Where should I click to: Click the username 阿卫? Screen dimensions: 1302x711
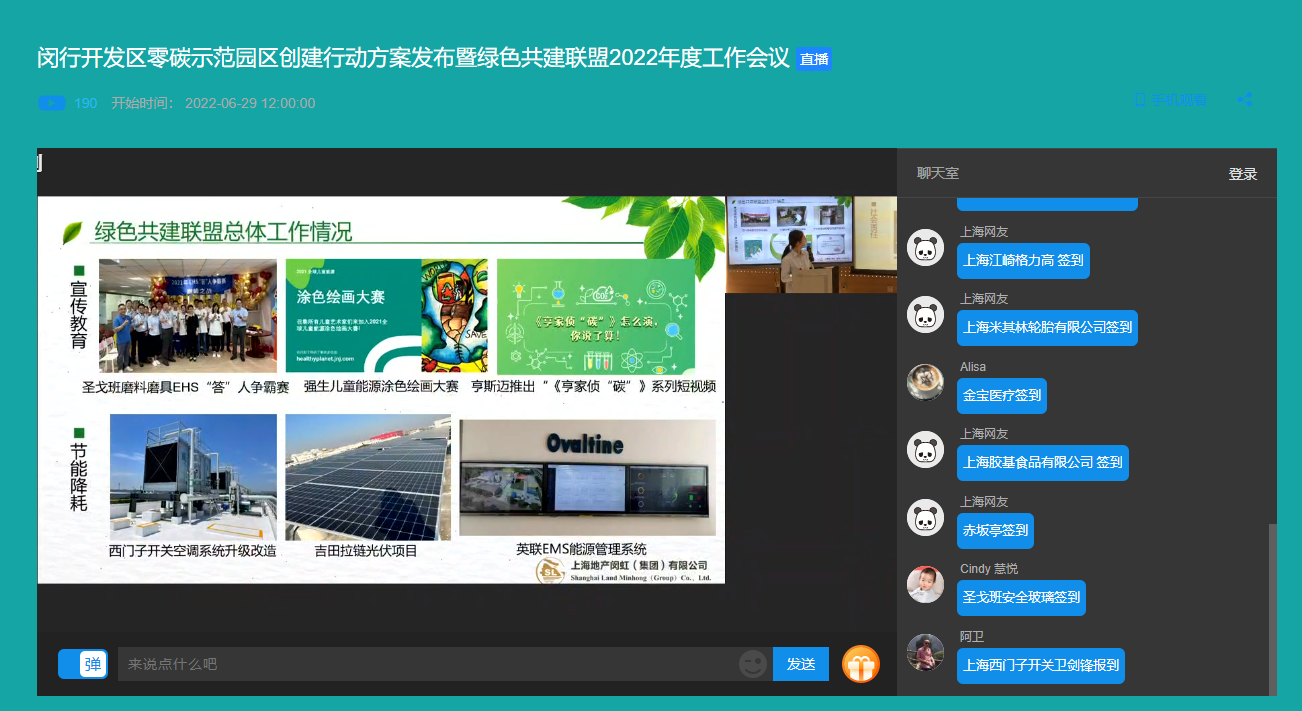972,637
